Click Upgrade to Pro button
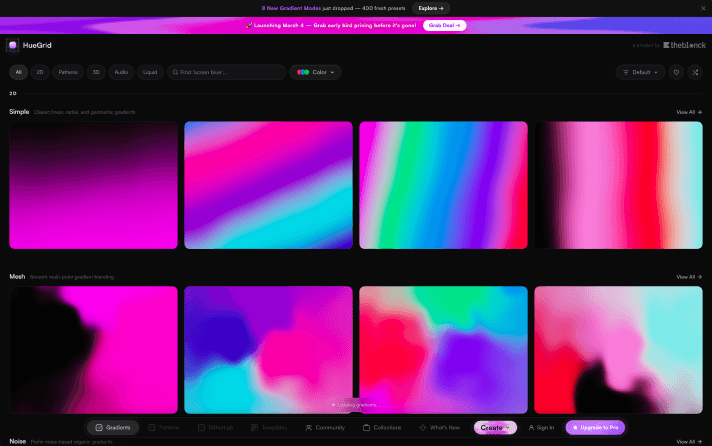The width and height of the screenshot is (712, 446). click(595, 427)
